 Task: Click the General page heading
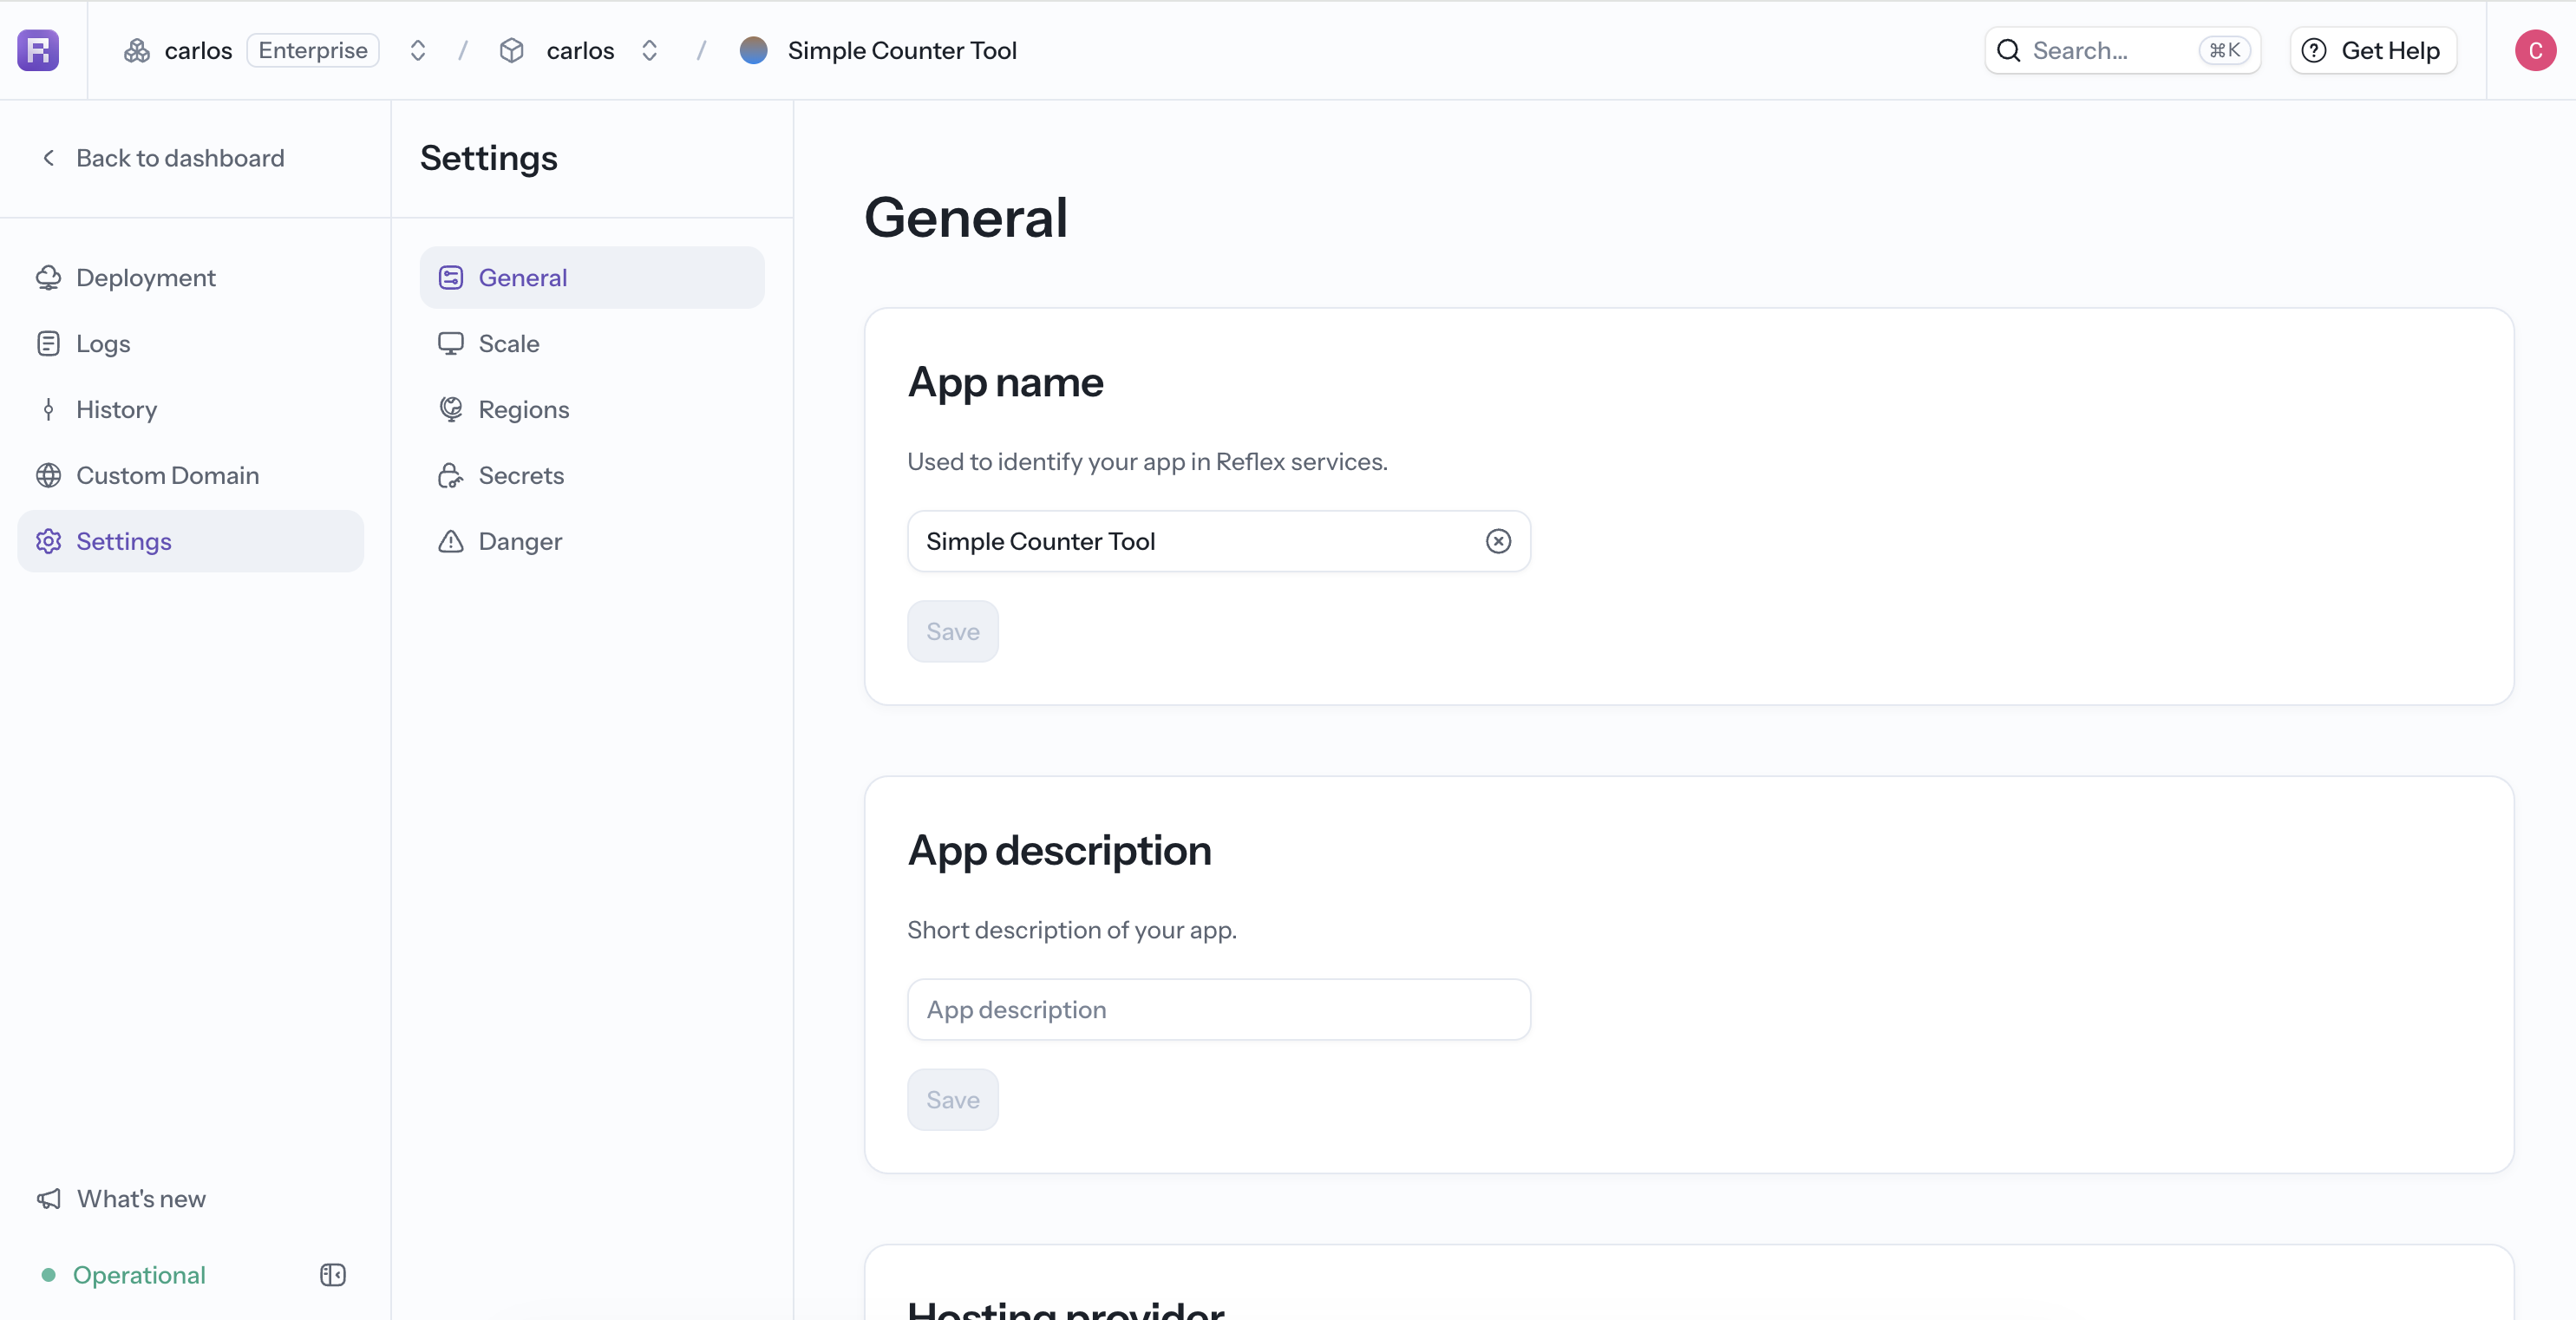(x=966, y=217)
